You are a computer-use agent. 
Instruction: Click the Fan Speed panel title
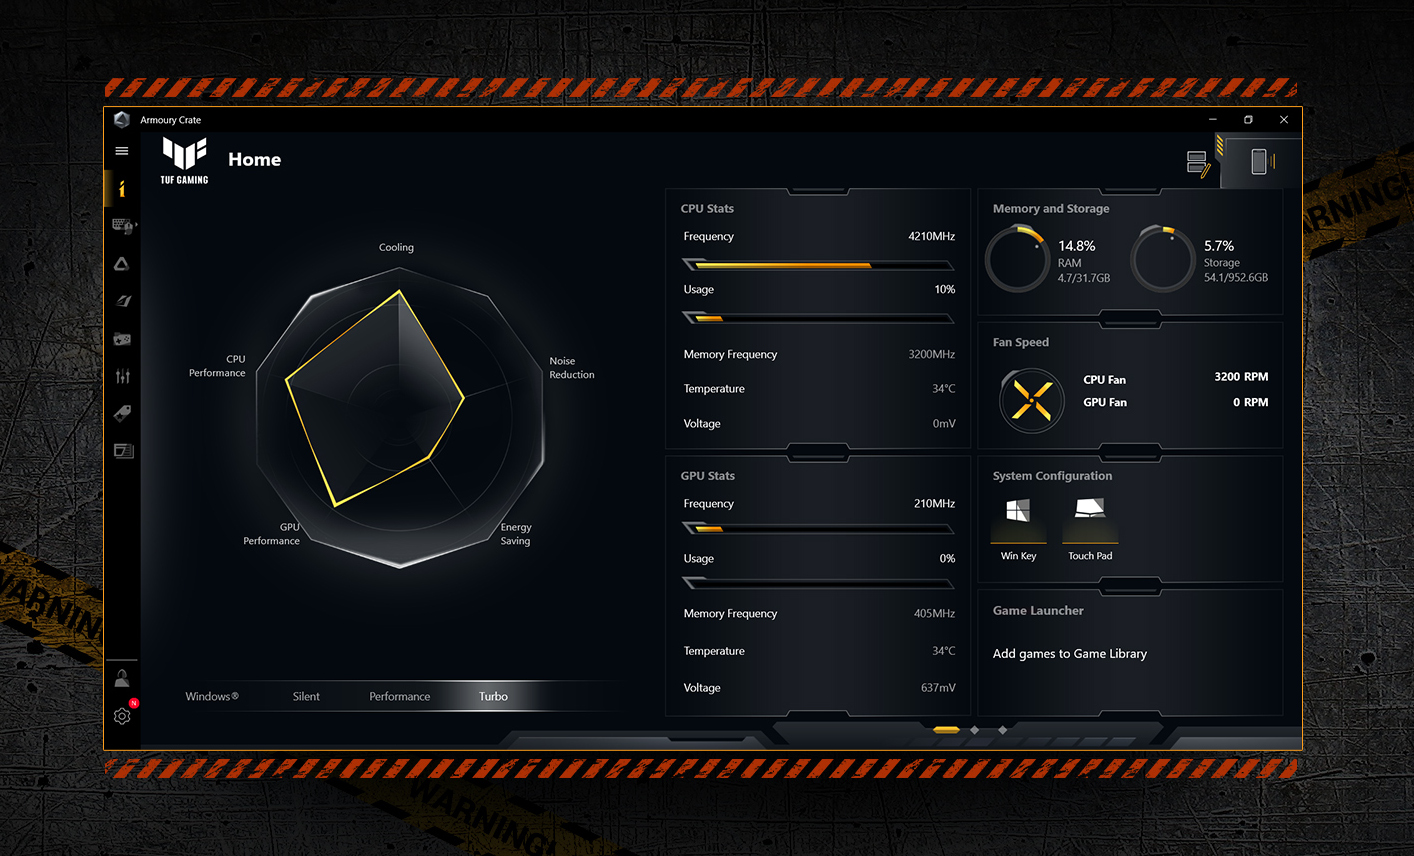[1020, 342]
